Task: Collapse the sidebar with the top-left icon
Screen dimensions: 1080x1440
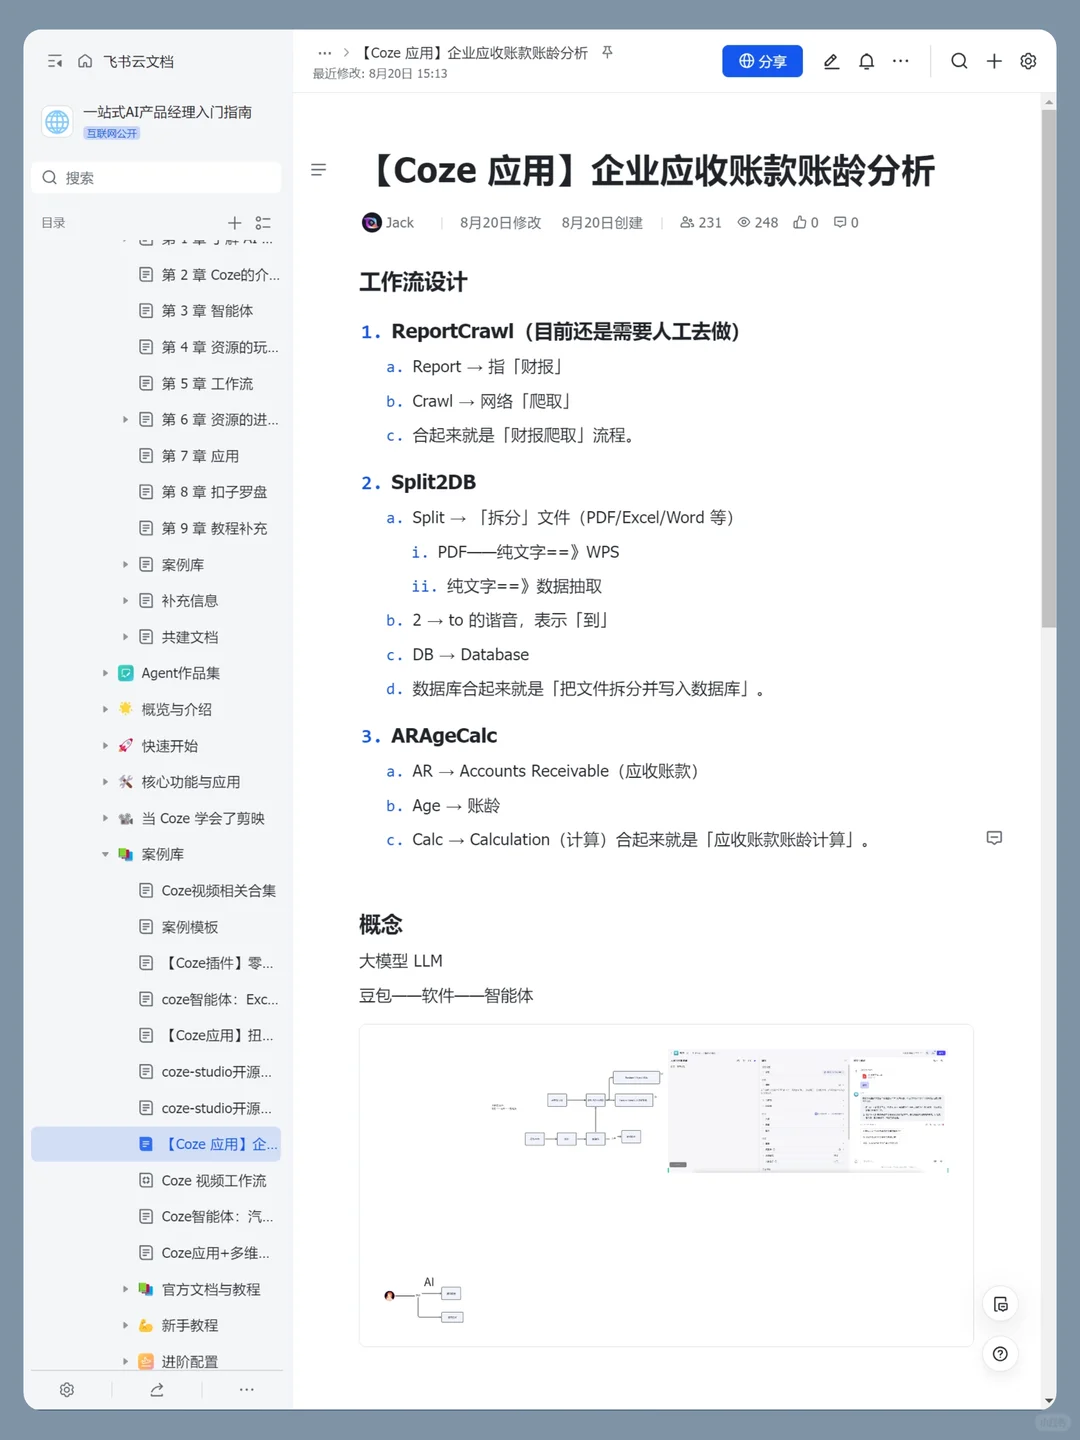Action: [55, 62]
